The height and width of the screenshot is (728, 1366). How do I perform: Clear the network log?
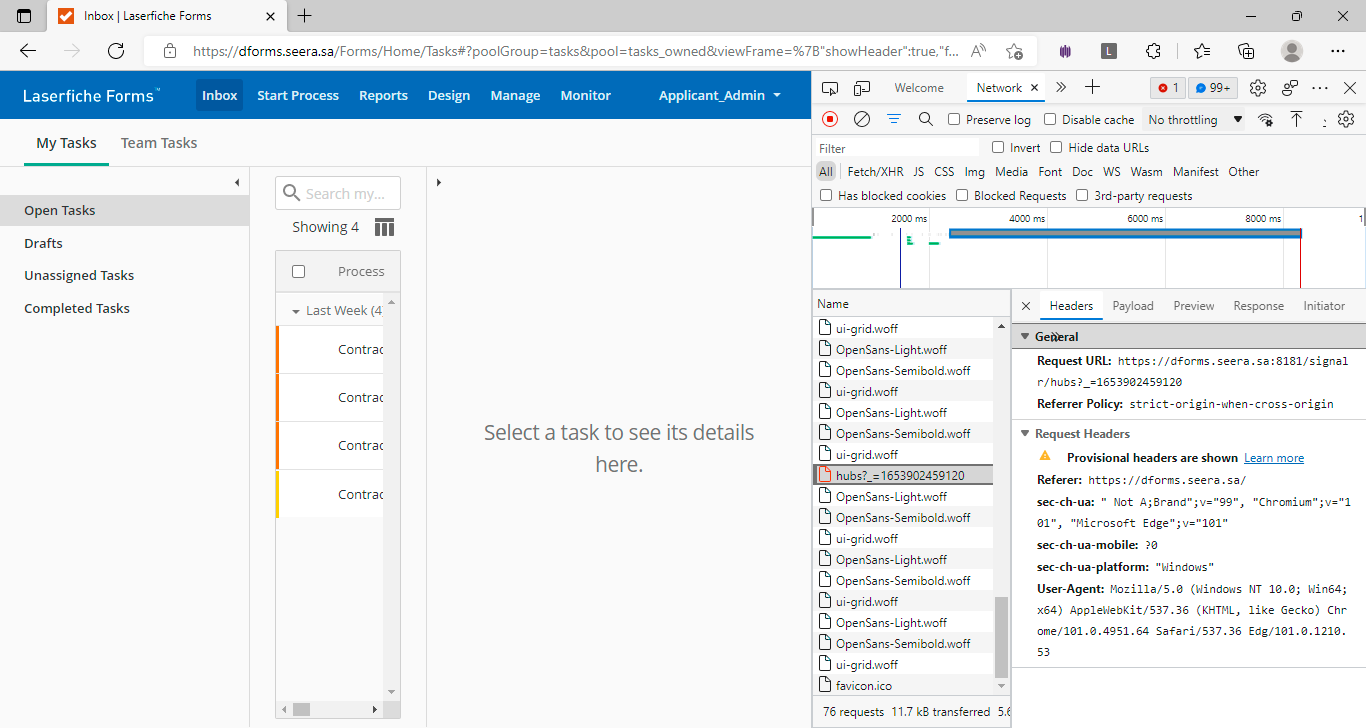(861, 119)
